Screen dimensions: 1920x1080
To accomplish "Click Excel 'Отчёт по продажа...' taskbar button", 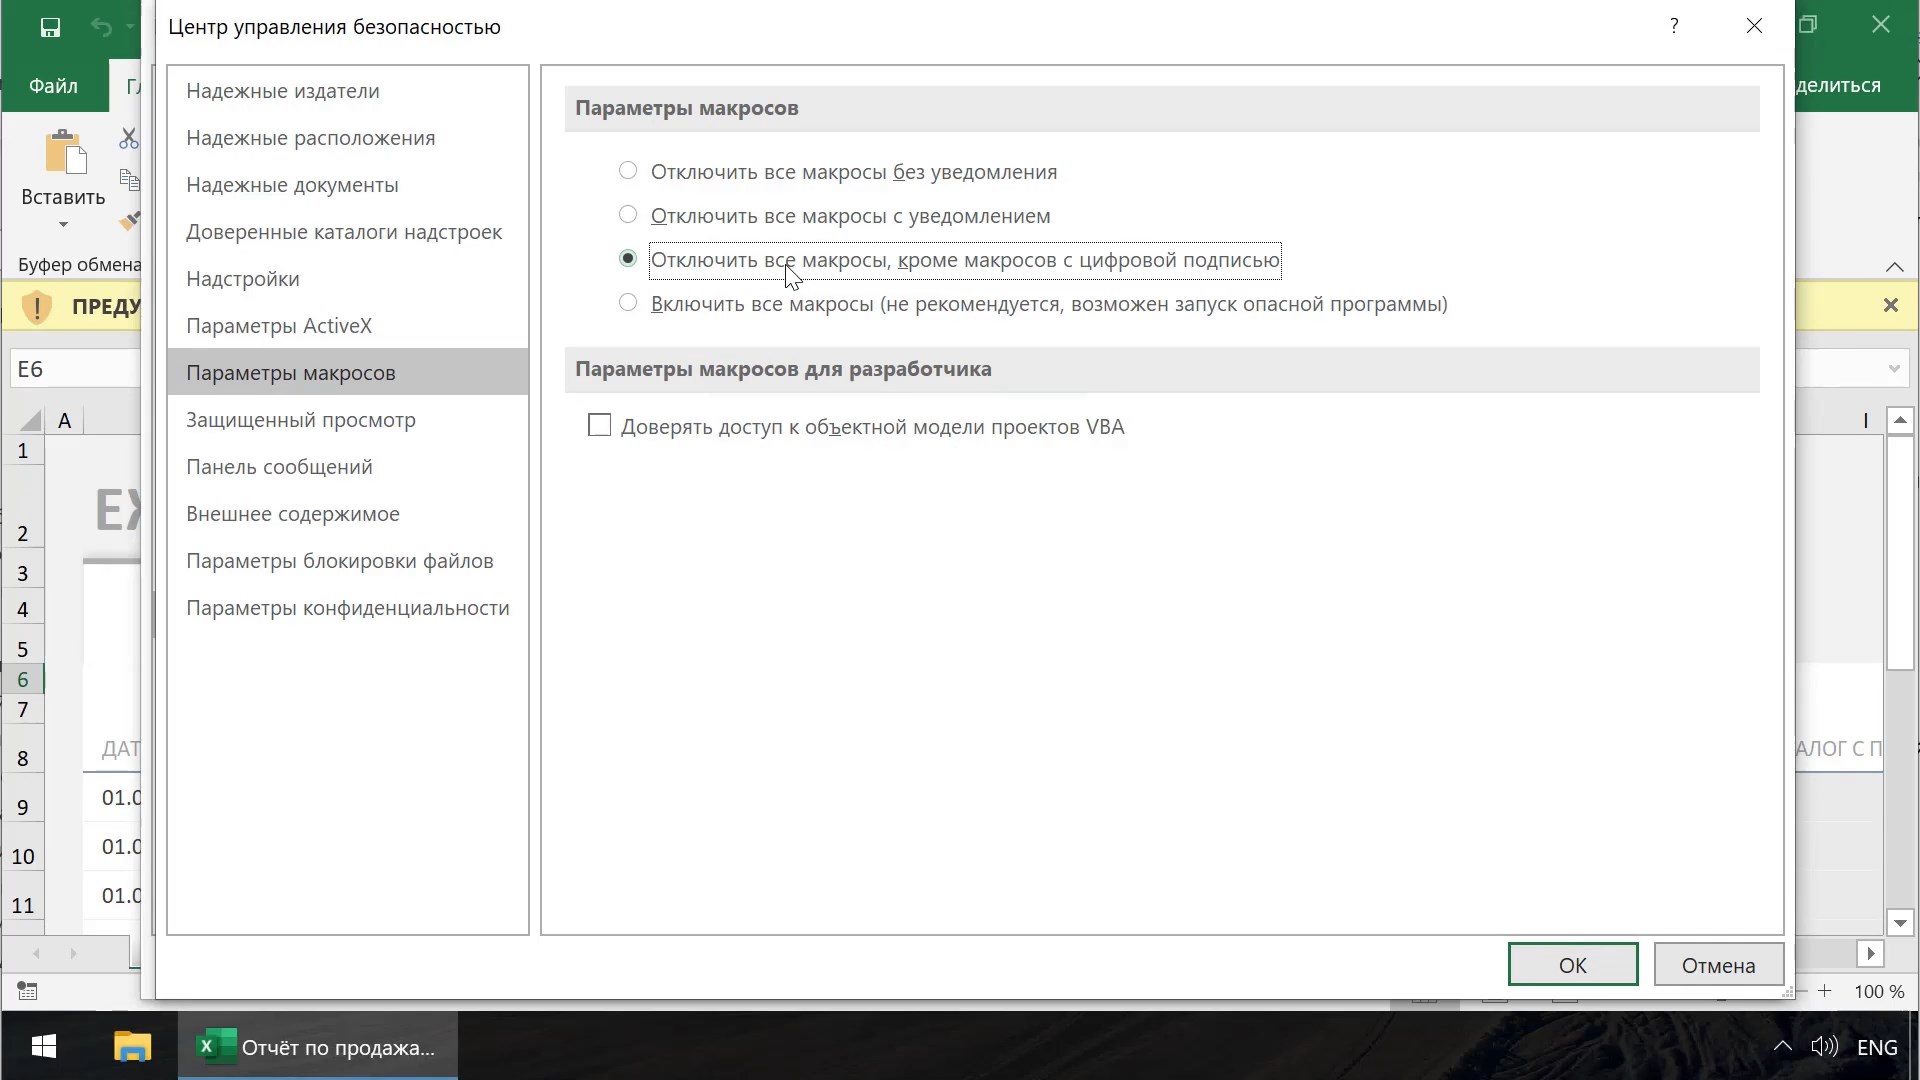I will [318, 1047].
